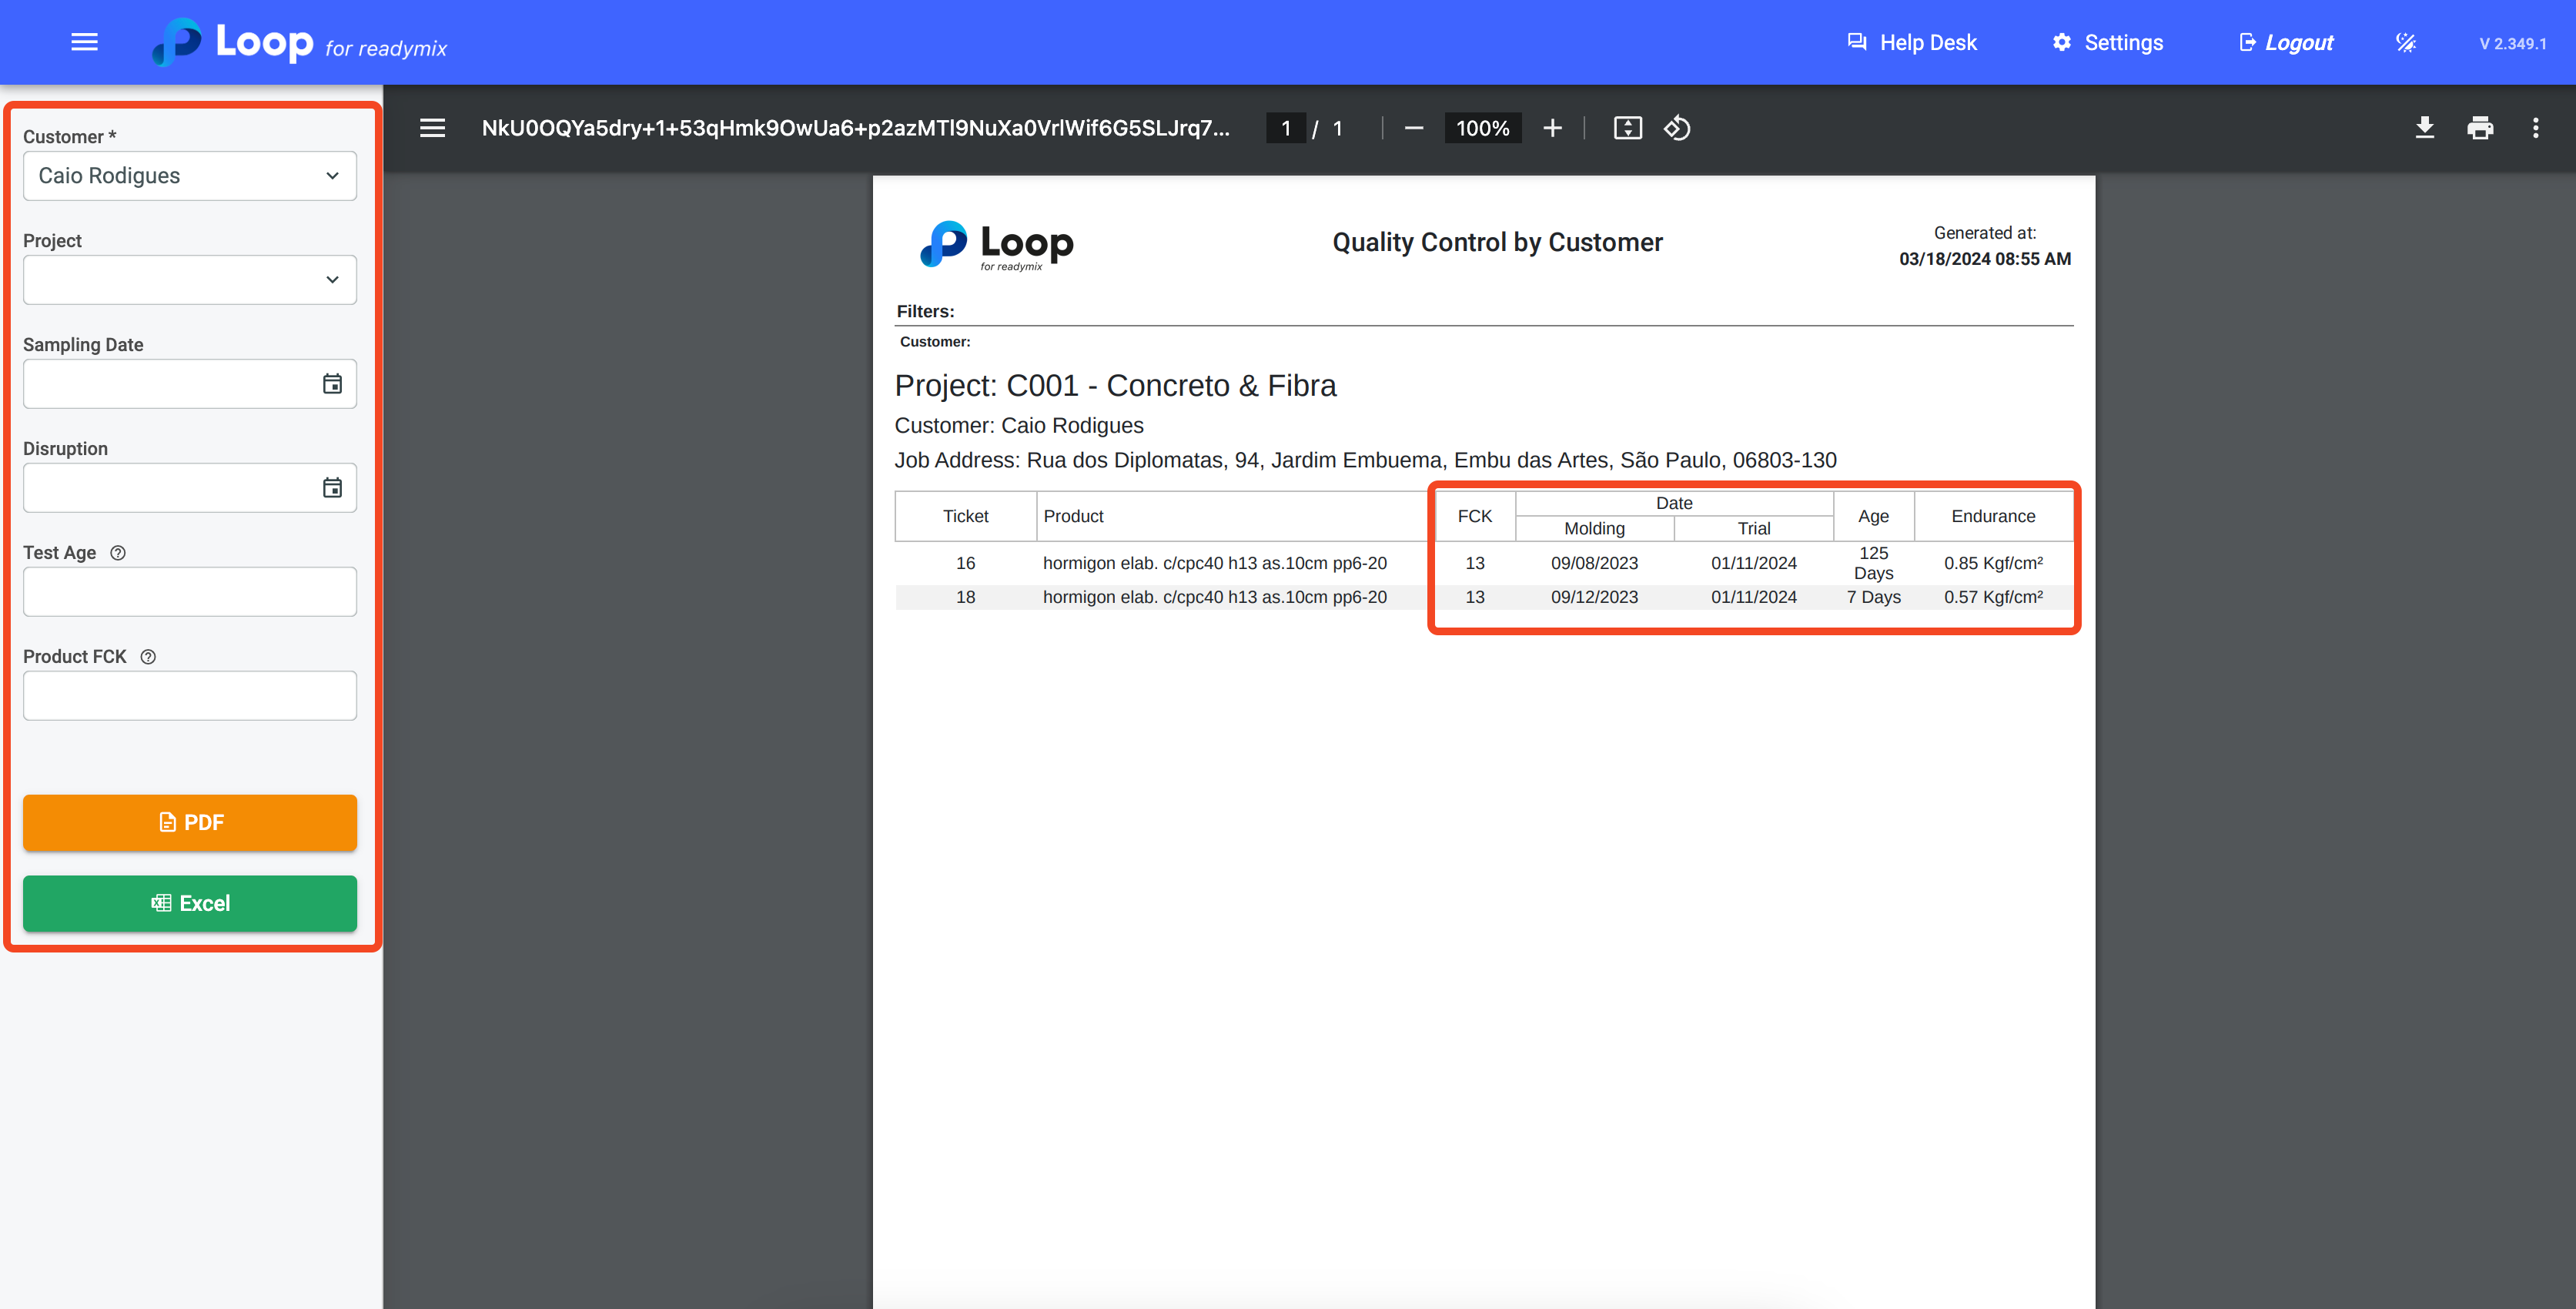Open Settings from the top bar
The image size is (2576, 1309).
[x=2108, y=42]
